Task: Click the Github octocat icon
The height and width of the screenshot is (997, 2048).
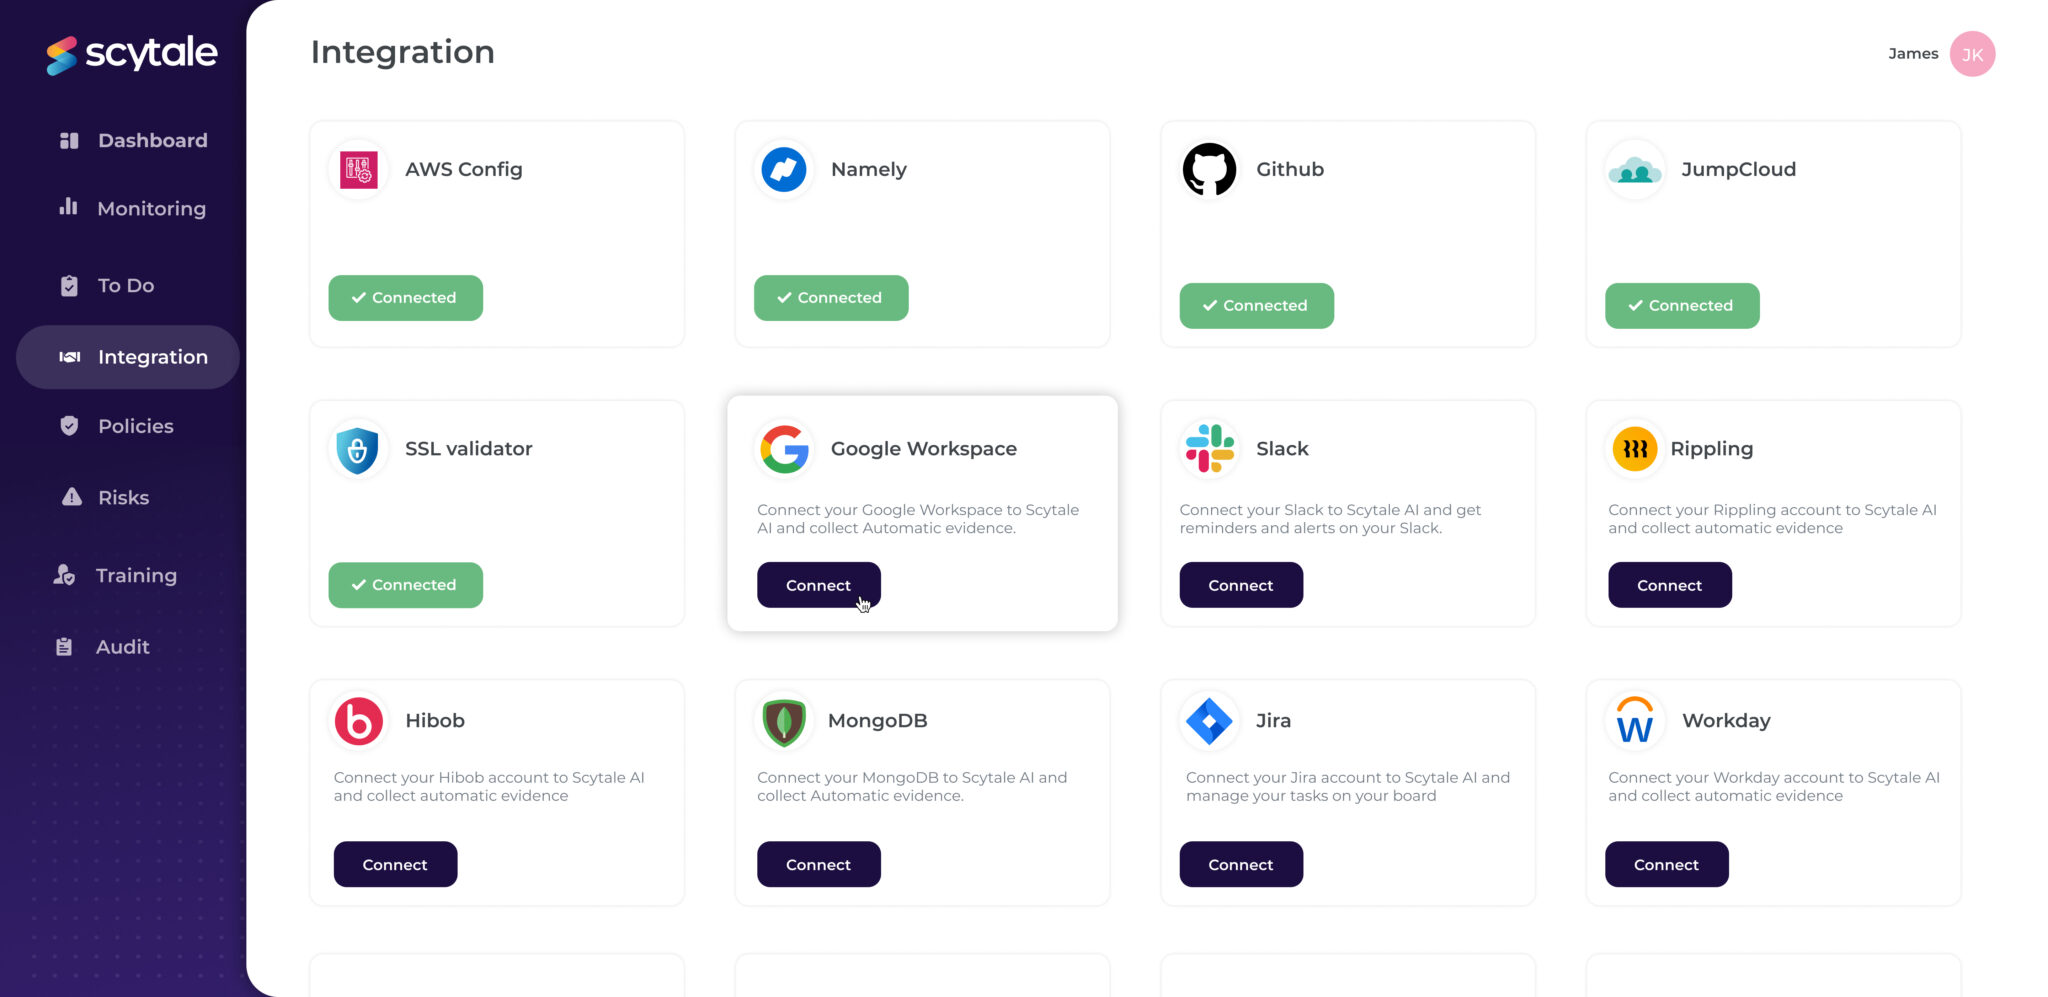Action: (x=1209, y=169)
